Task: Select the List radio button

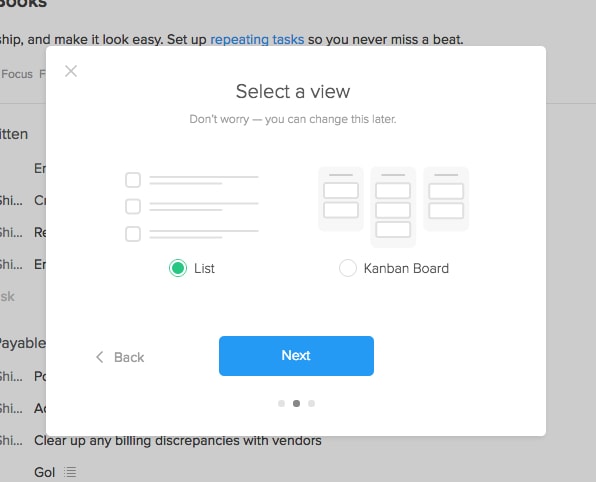Action: point(178,268)
